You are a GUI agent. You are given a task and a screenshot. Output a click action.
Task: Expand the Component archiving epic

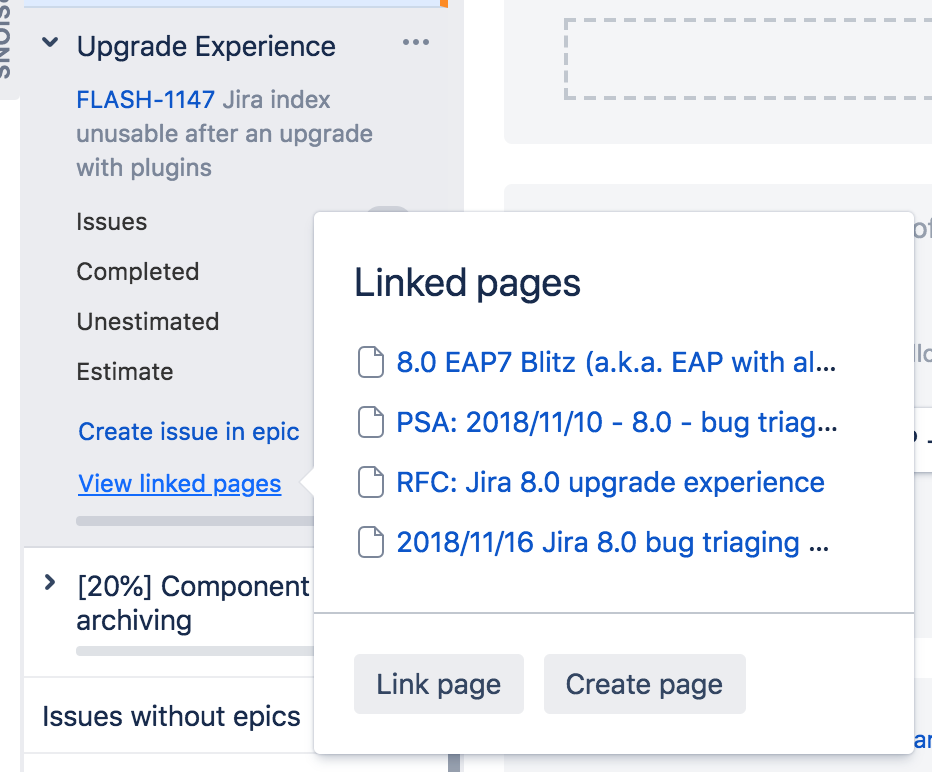[51, 582]
